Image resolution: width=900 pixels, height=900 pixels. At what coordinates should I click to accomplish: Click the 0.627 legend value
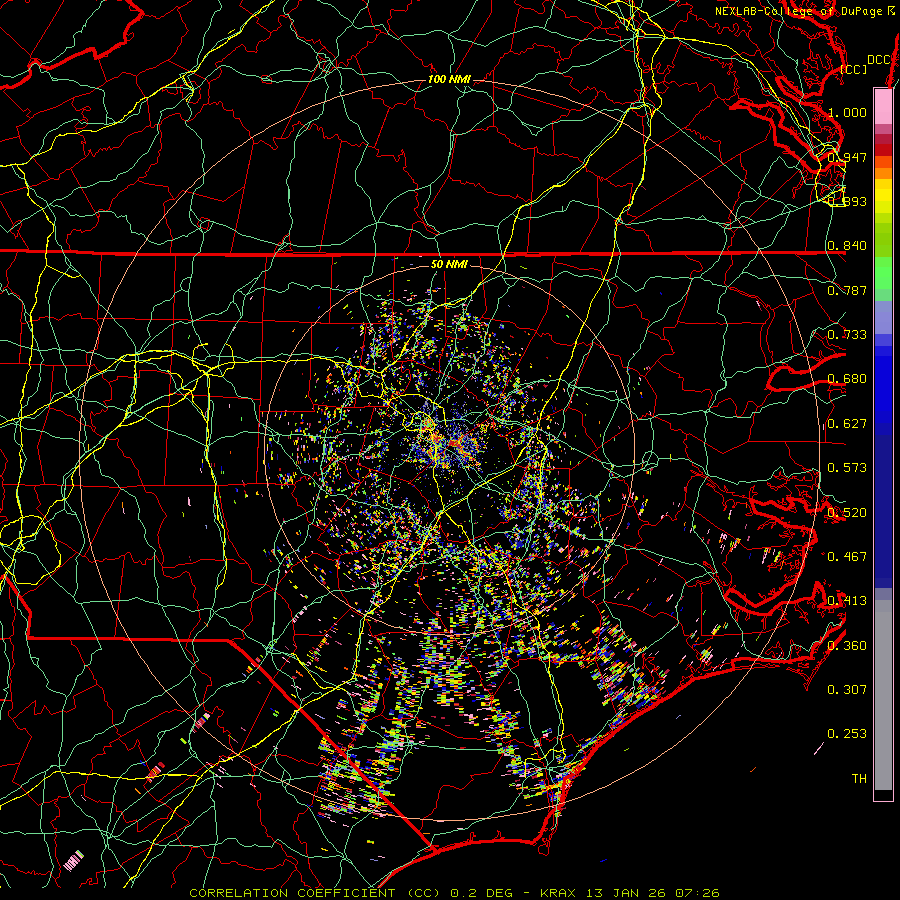(x=847, y=424)
